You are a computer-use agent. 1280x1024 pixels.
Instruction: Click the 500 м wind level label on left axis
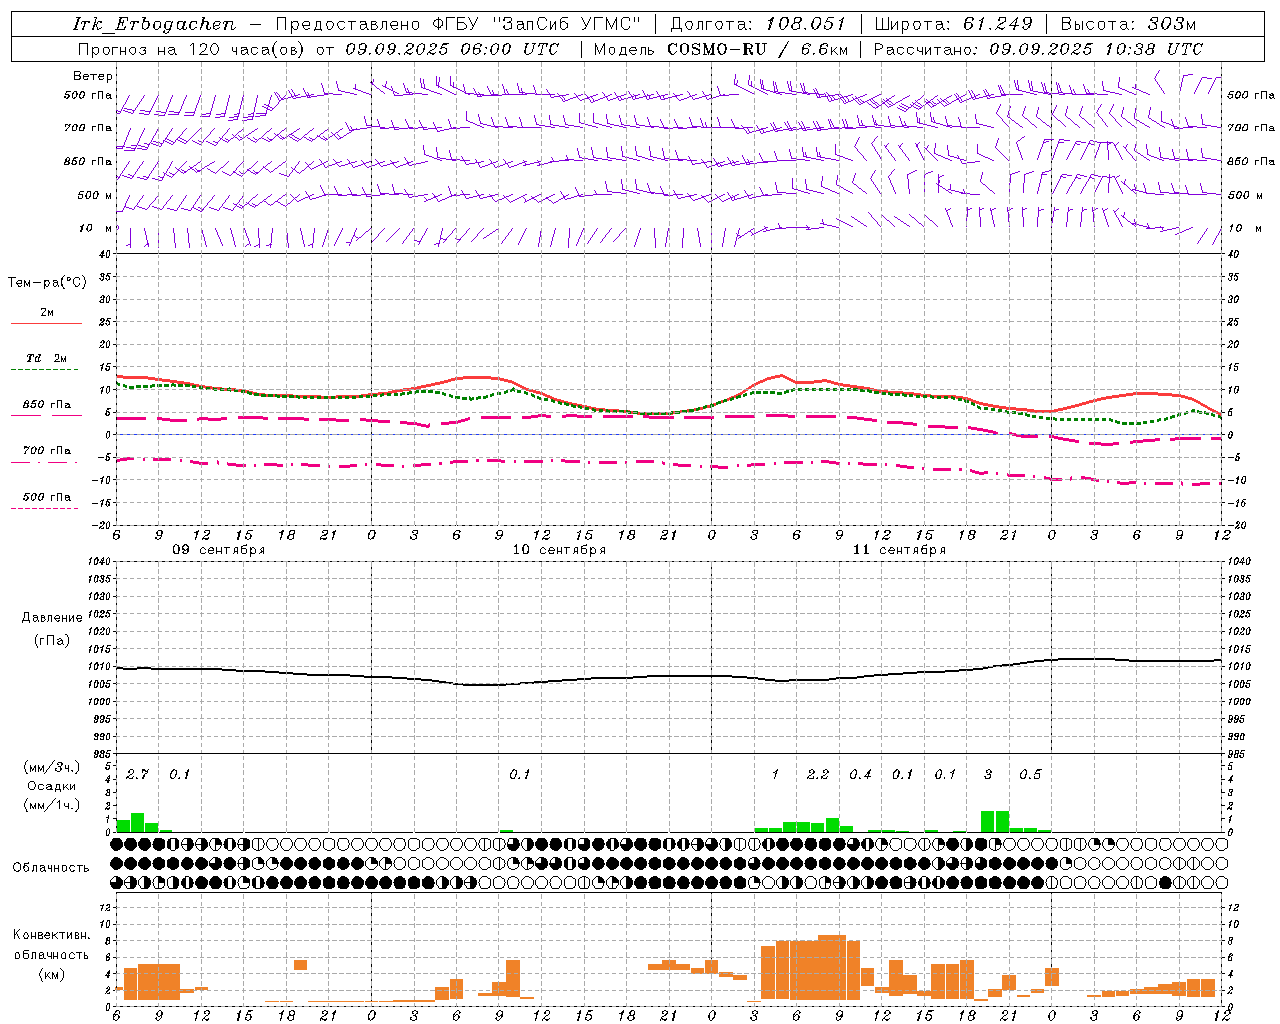coord(95,195)
